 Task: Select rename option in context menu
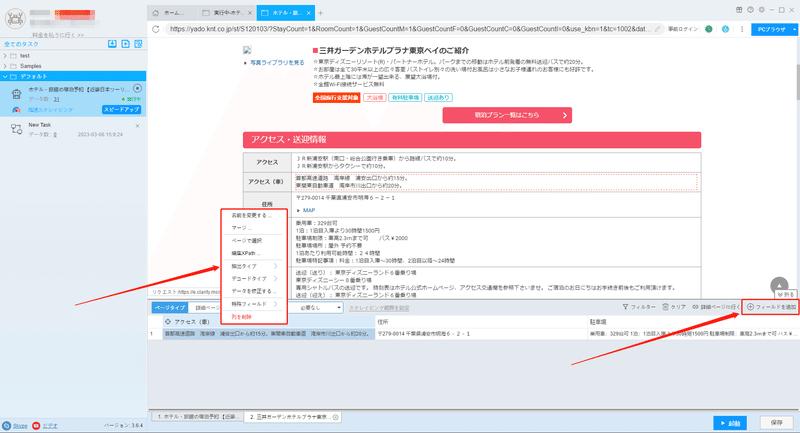[253, 215]
